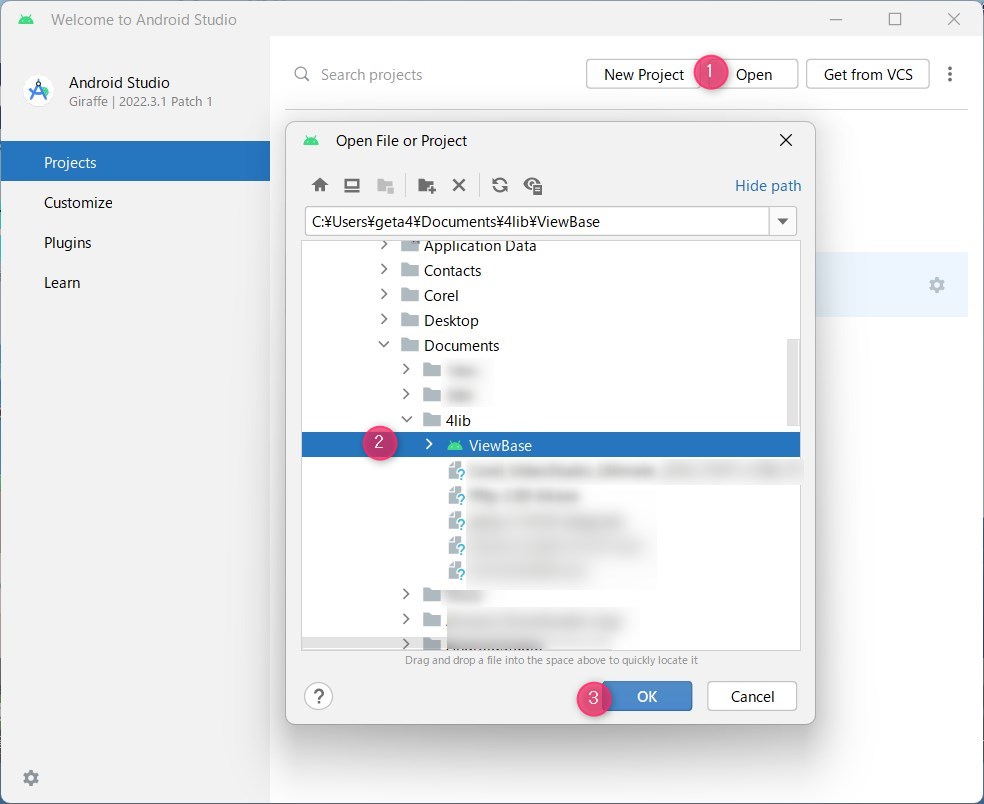The height and width of the screenshot is (804, 984).
Task: Select the Desktop folder row
Action: pyautogui.click(x=551, y=321)
